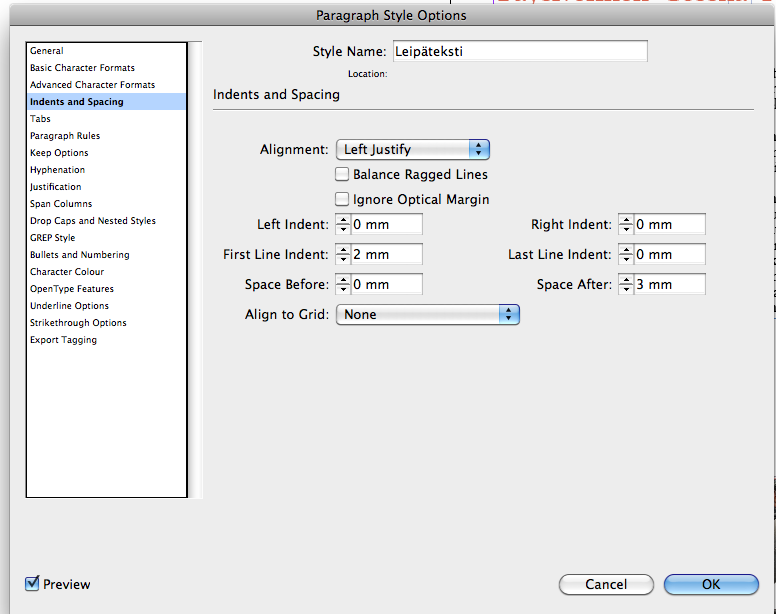Click into the First Line Indent value field
Viewport: 776px width, 614px height.
tap(385, 255)
